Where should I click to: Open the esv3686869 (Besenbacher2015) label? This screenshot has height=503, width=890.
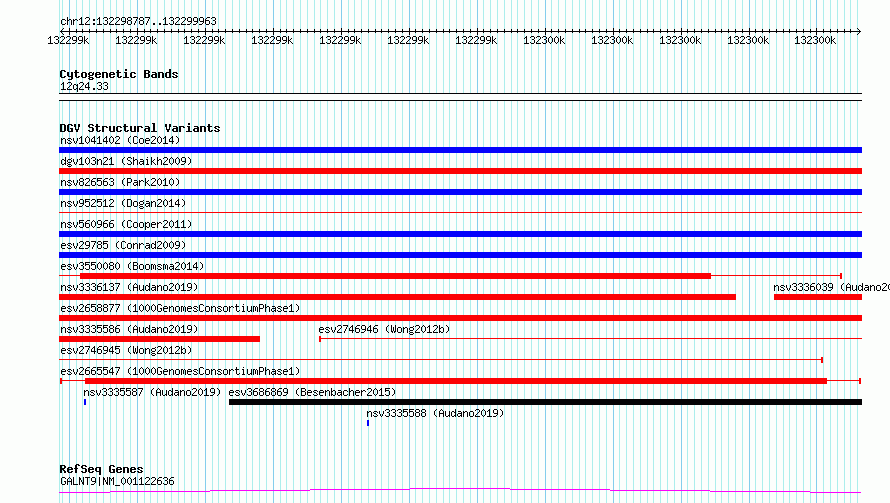point(312,392)
